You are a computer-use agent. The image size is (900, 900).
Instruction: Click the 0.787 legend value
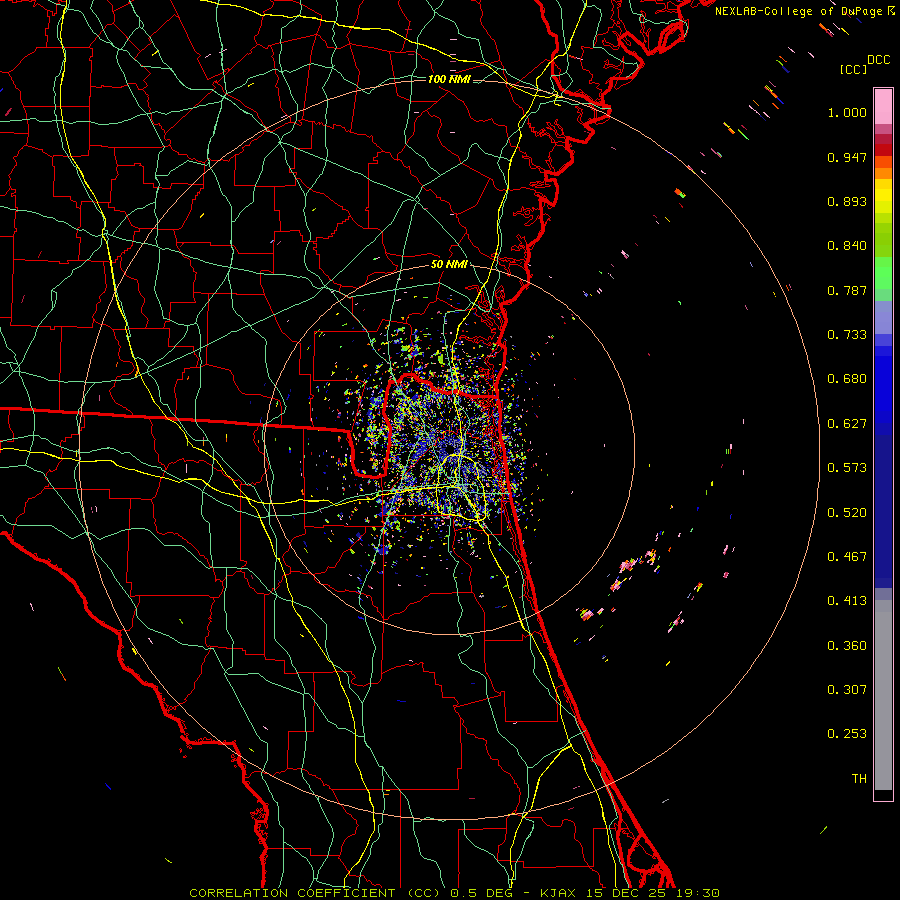tap(847, 290)
